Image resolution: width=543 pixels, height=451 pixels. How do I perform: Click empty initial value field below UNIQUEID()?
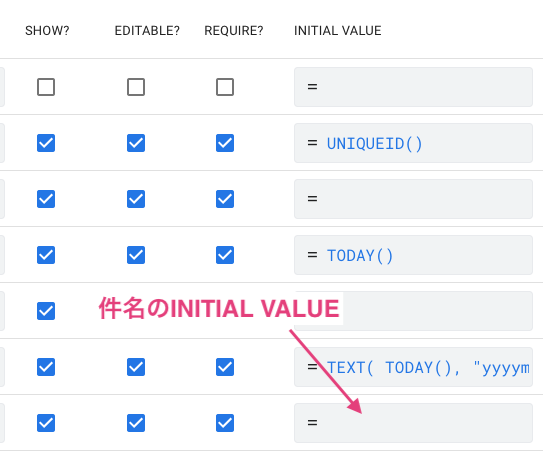[x=413, y=199]
